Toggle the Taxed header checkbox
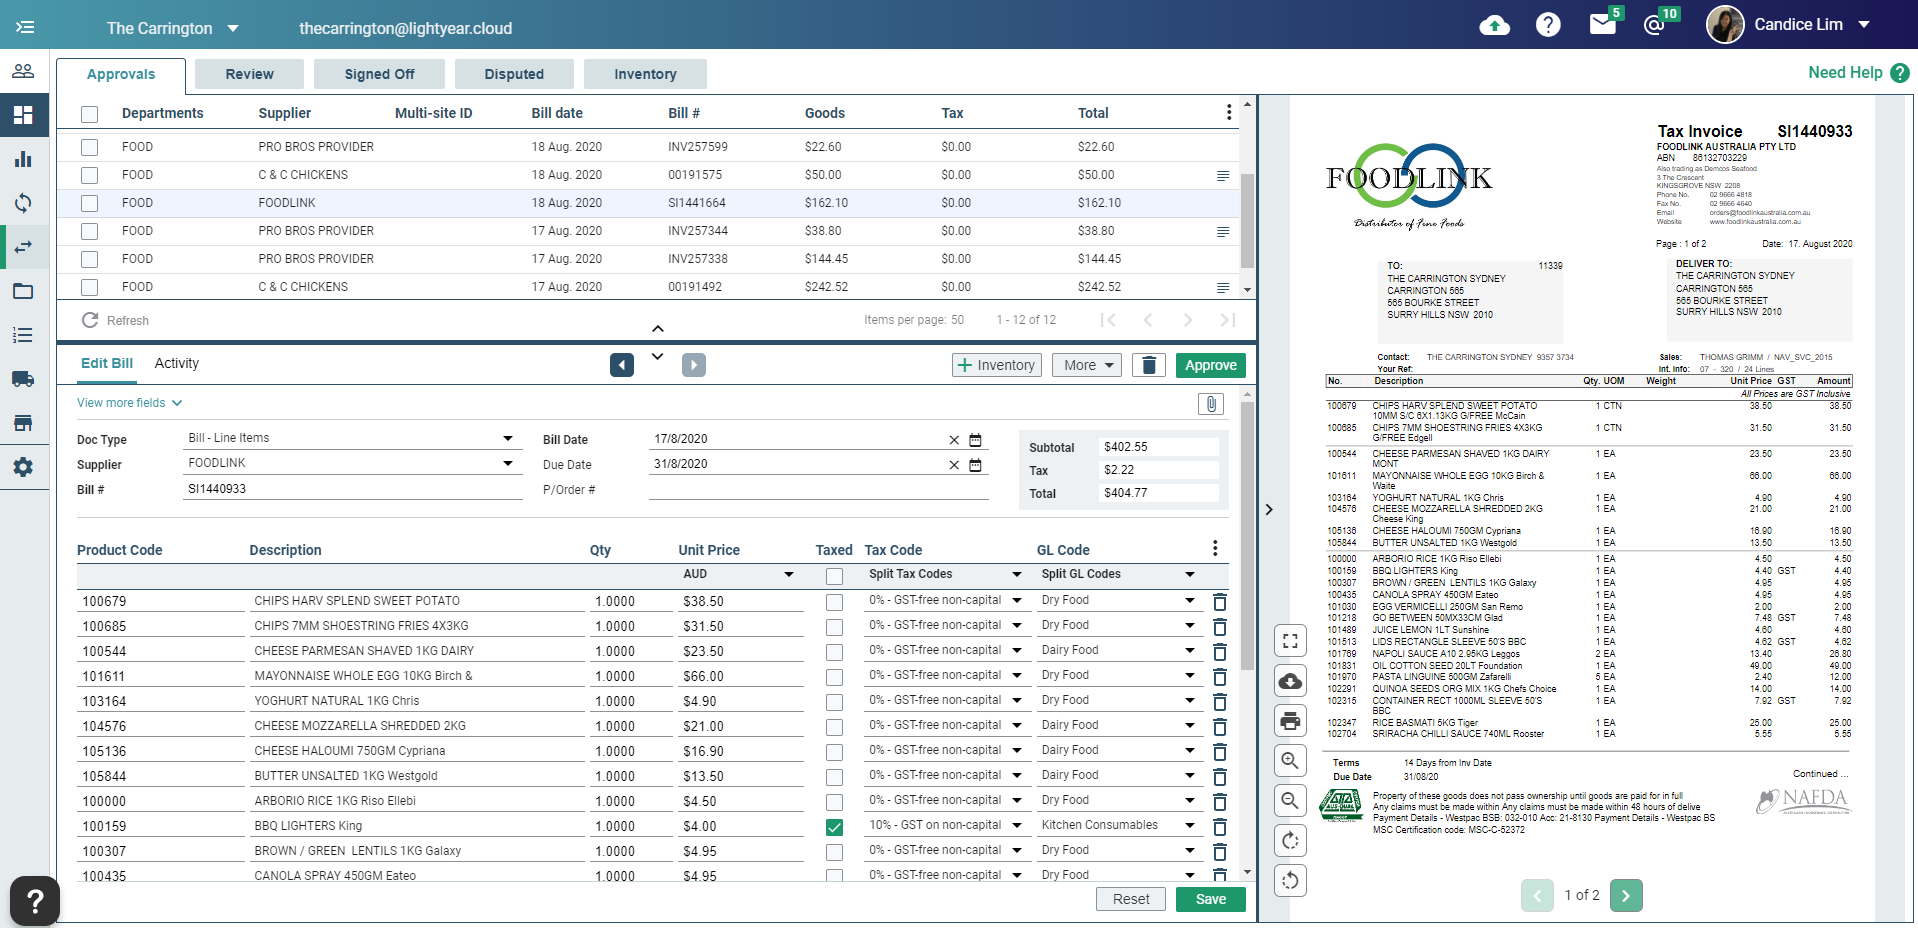The height and width of the screenshot is (928, 1918). point(834,576)
